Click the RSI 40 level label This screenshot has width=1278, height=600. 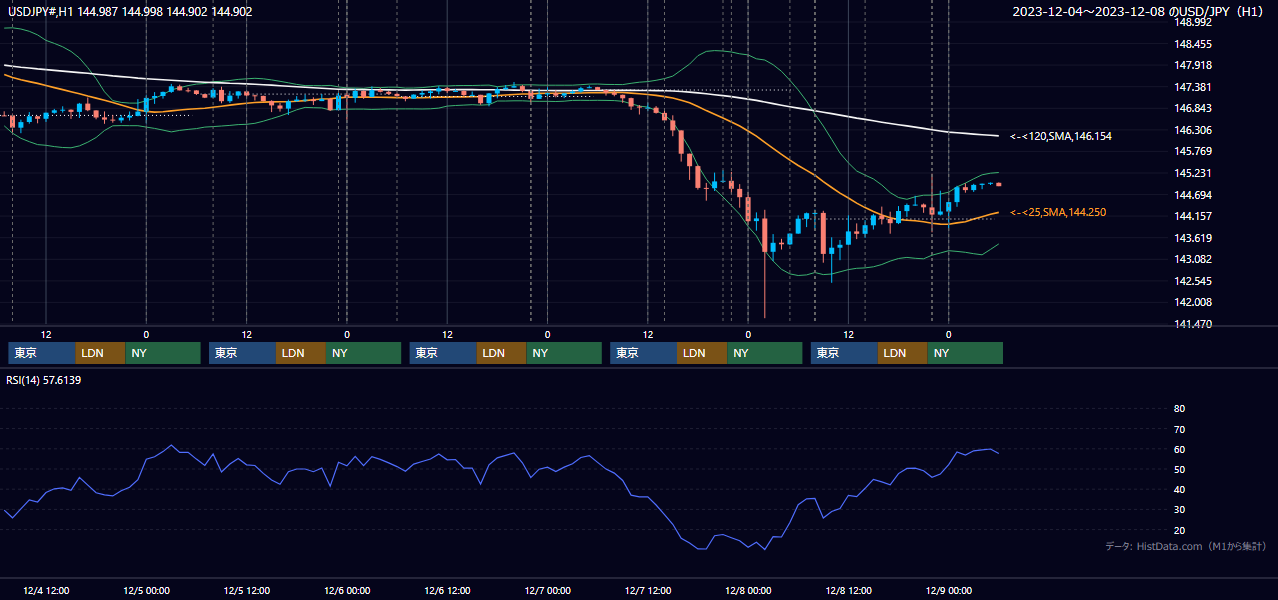click(1179, 490)
